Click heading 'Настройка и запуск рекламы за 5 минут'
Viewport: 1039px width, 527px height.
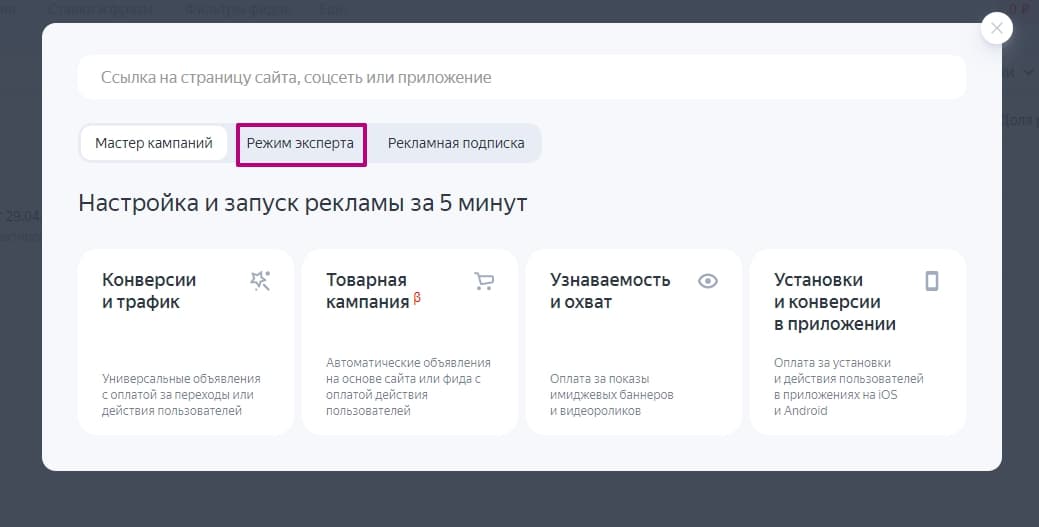pos(303,203)
